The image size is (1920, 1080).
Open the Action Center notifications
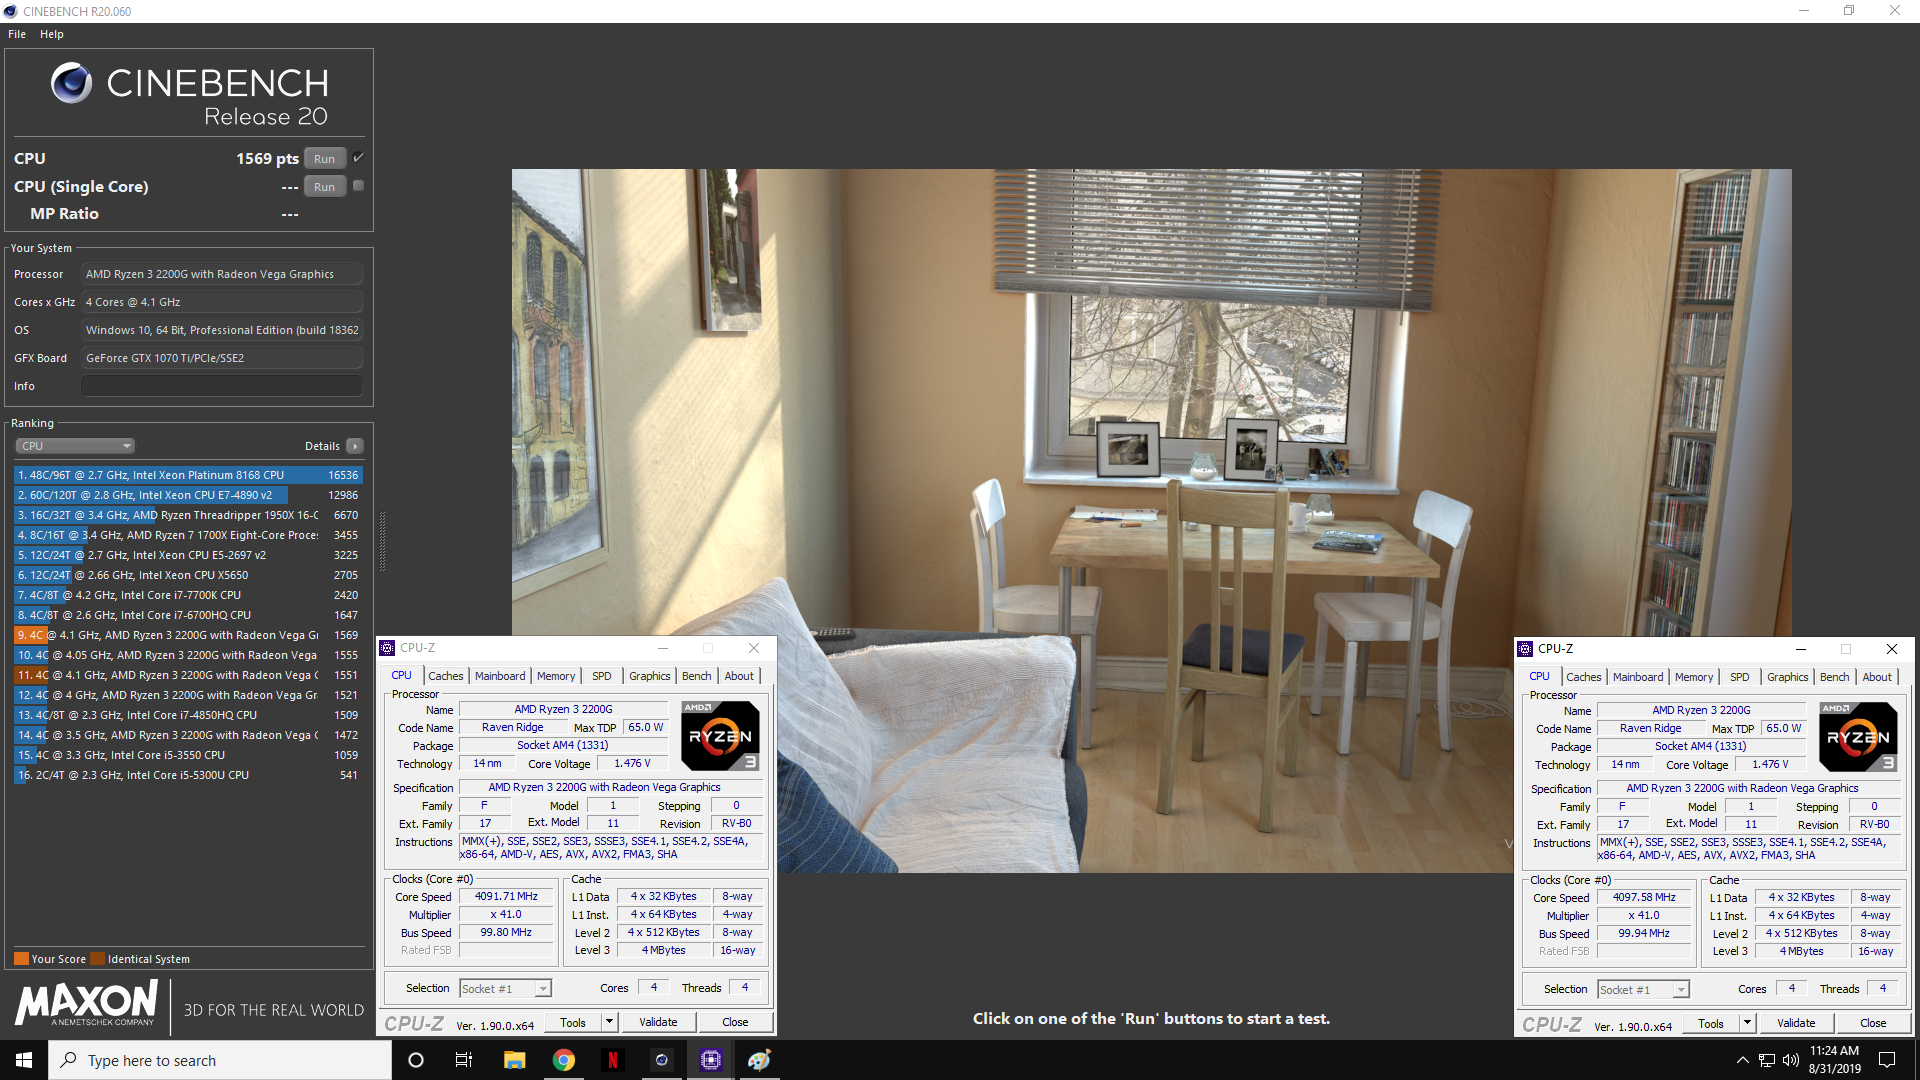[x=1887, y=1060]
